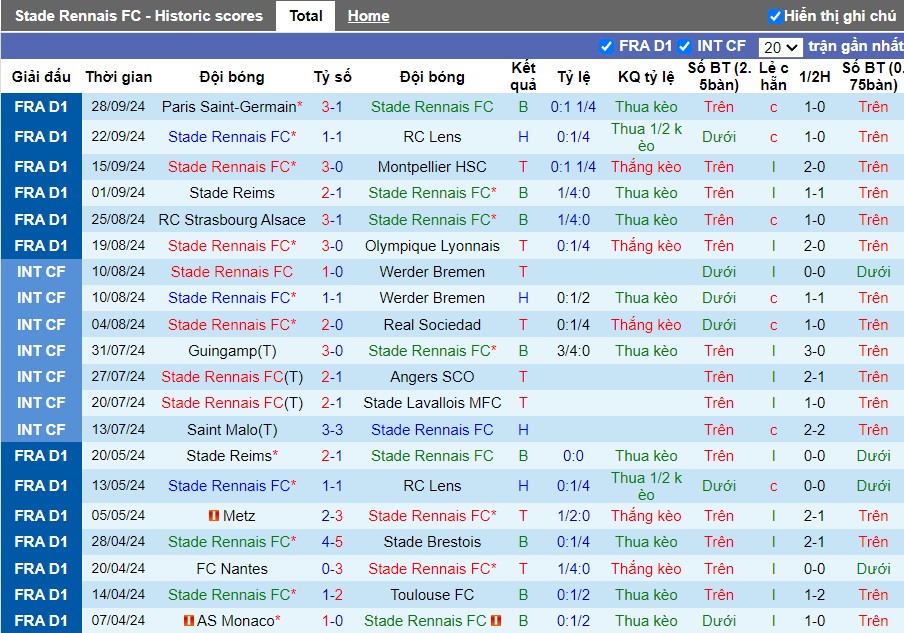
Task: Click the Metz team name
Action: [x=239, y=515]
